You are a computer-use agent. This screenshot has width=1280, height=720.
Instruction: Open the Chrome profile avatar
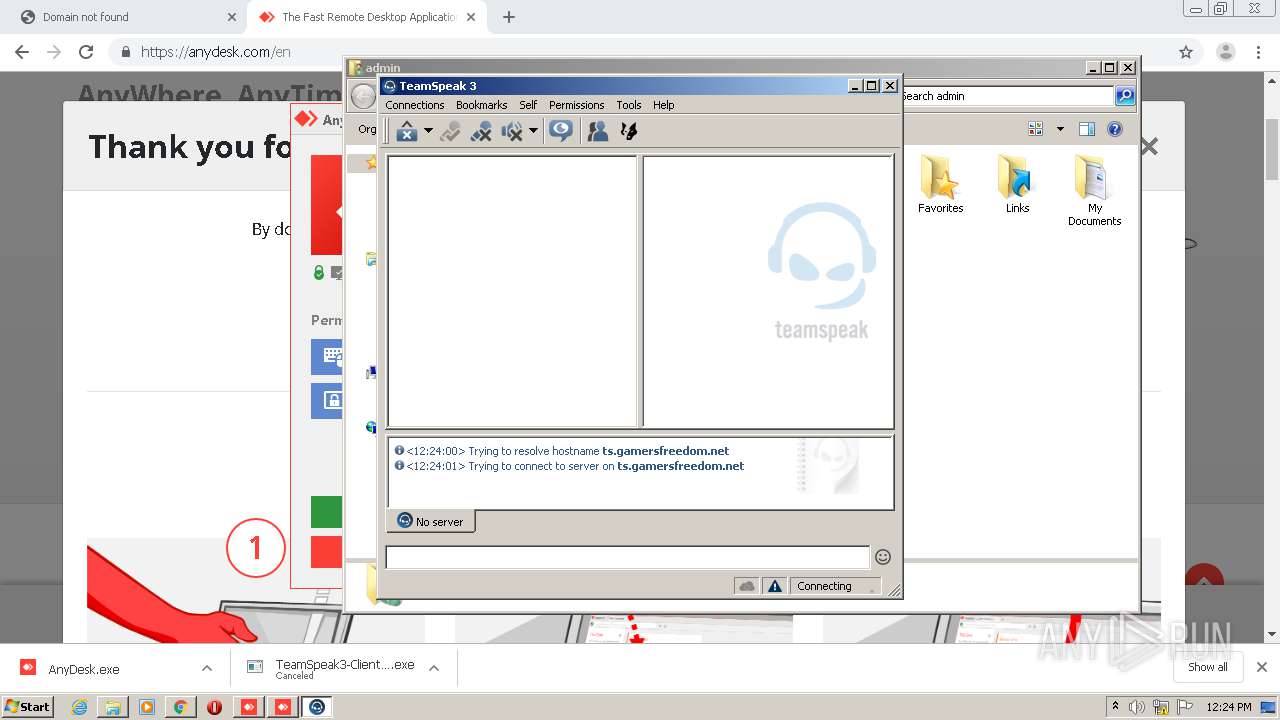(1225, 52)
